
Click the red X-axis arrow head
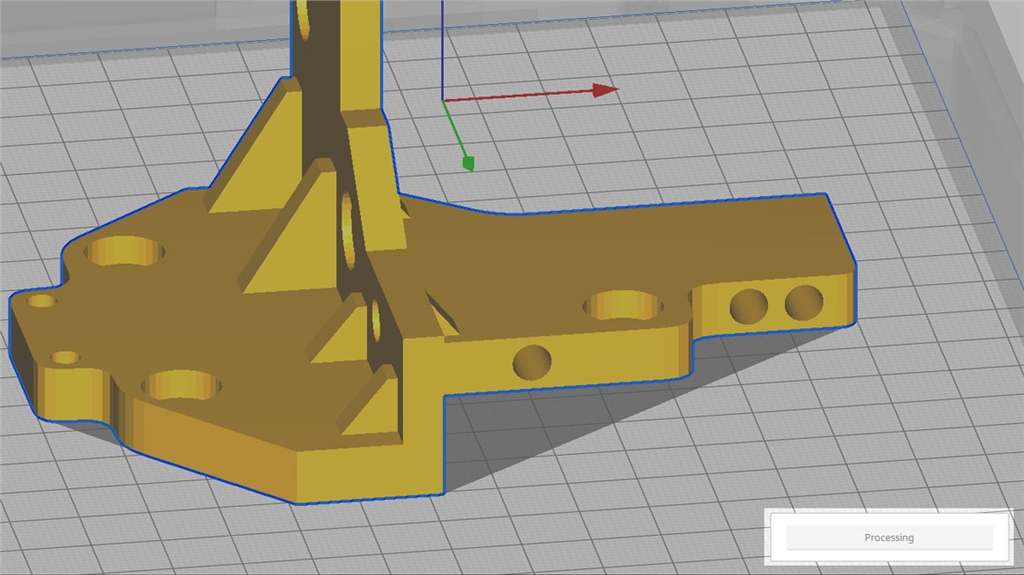[605, 90]
